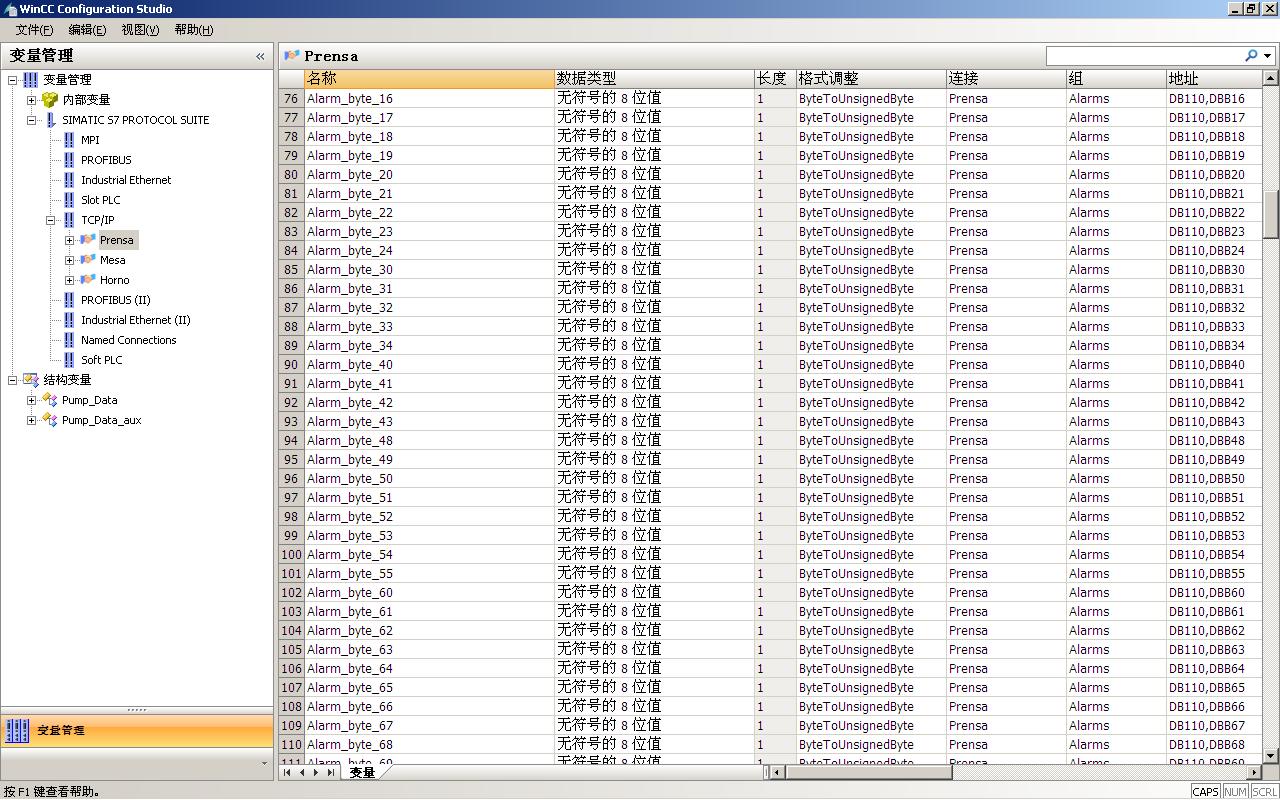The height and width of the screenshot is (800, 1280).
Task: Open the 视图(V) menu
Action: coord(140,30)
